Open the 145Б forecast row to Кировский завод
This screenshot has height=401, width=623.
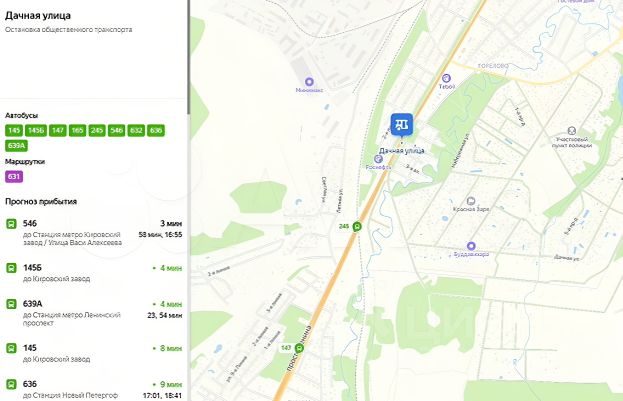pos(94,273)
